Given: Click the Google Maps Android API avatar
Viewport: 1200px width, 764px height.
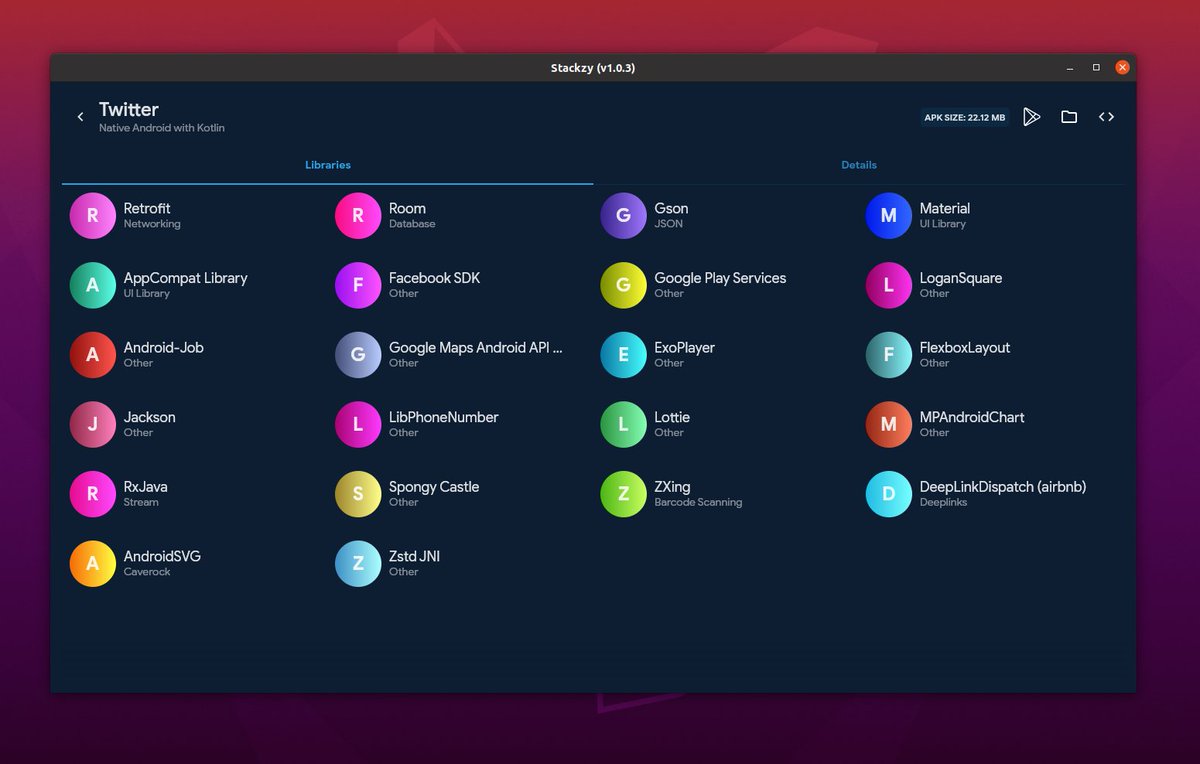Looking at the screenshot, I should point(358,355).
